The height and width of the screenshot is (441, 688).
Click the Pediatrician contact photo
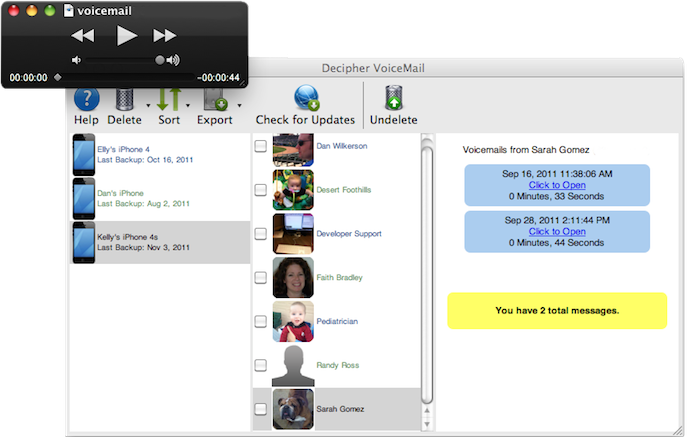[293, 322]
